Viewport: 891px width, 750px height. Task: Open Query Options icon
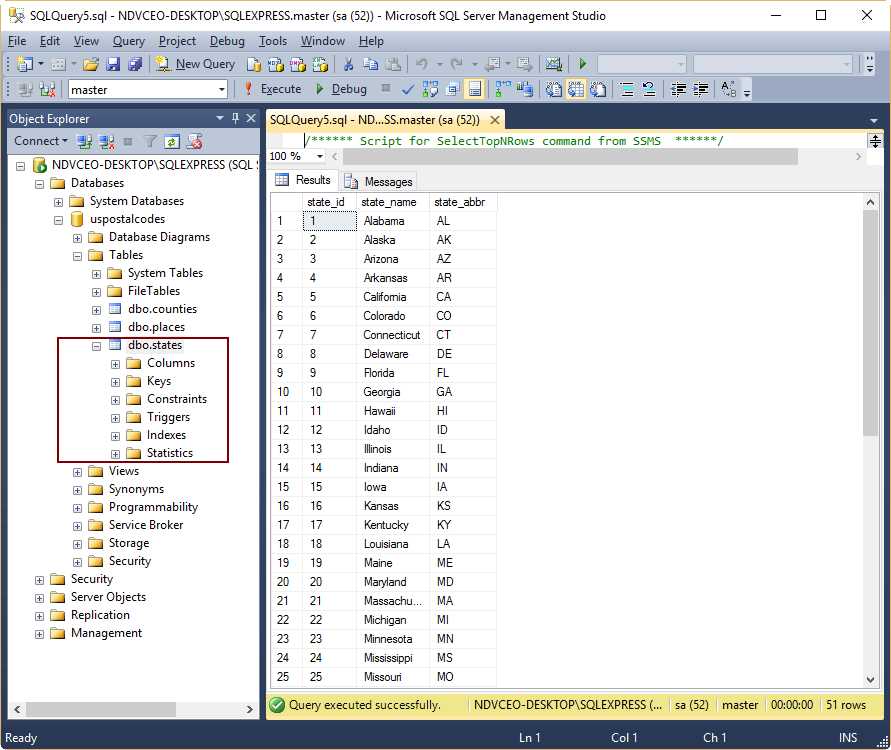pyautogui.click(x=453, y=89)
